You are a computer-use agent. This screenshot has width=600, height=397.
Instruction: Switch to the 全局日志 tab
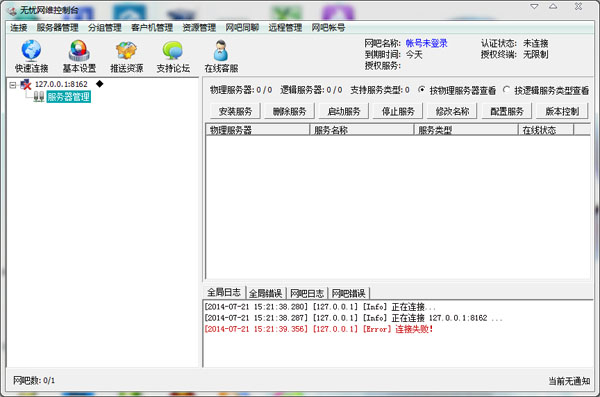click(224, 292)
